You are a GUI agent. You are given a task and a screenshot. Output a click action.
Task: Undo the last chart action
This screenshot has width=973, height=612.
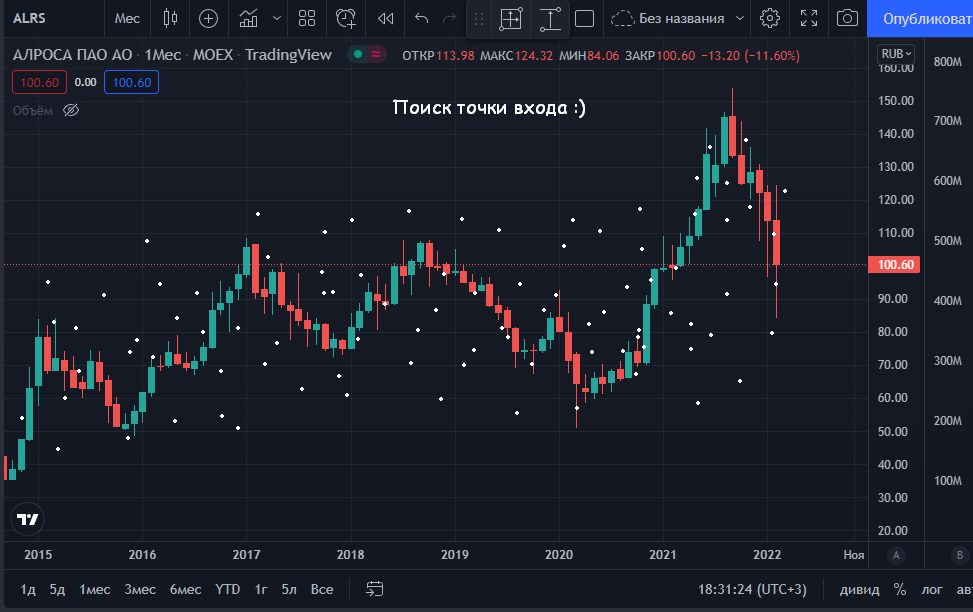pos(422,18)
